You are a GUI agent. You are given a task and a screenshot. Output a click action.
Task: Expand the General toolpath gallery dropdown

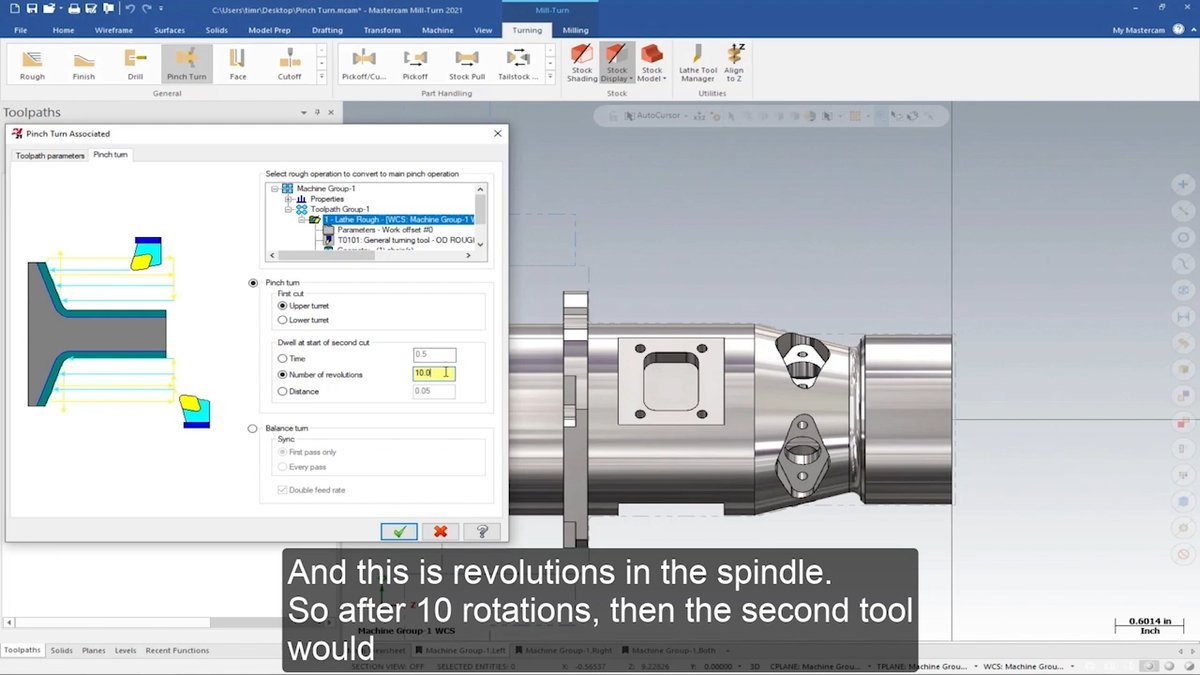321,78
